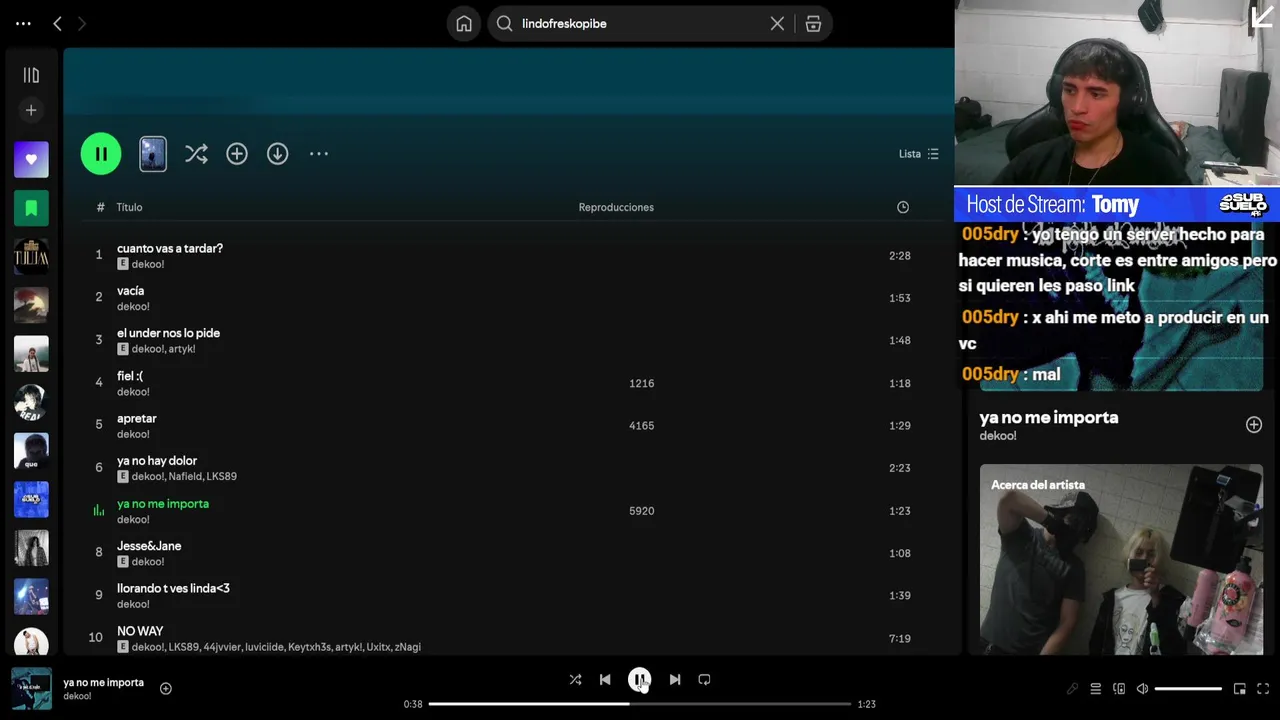The image size is (1280, 720).
Task: Open the Home page icon
Action: pyautogui.click(x=464, y=23)
